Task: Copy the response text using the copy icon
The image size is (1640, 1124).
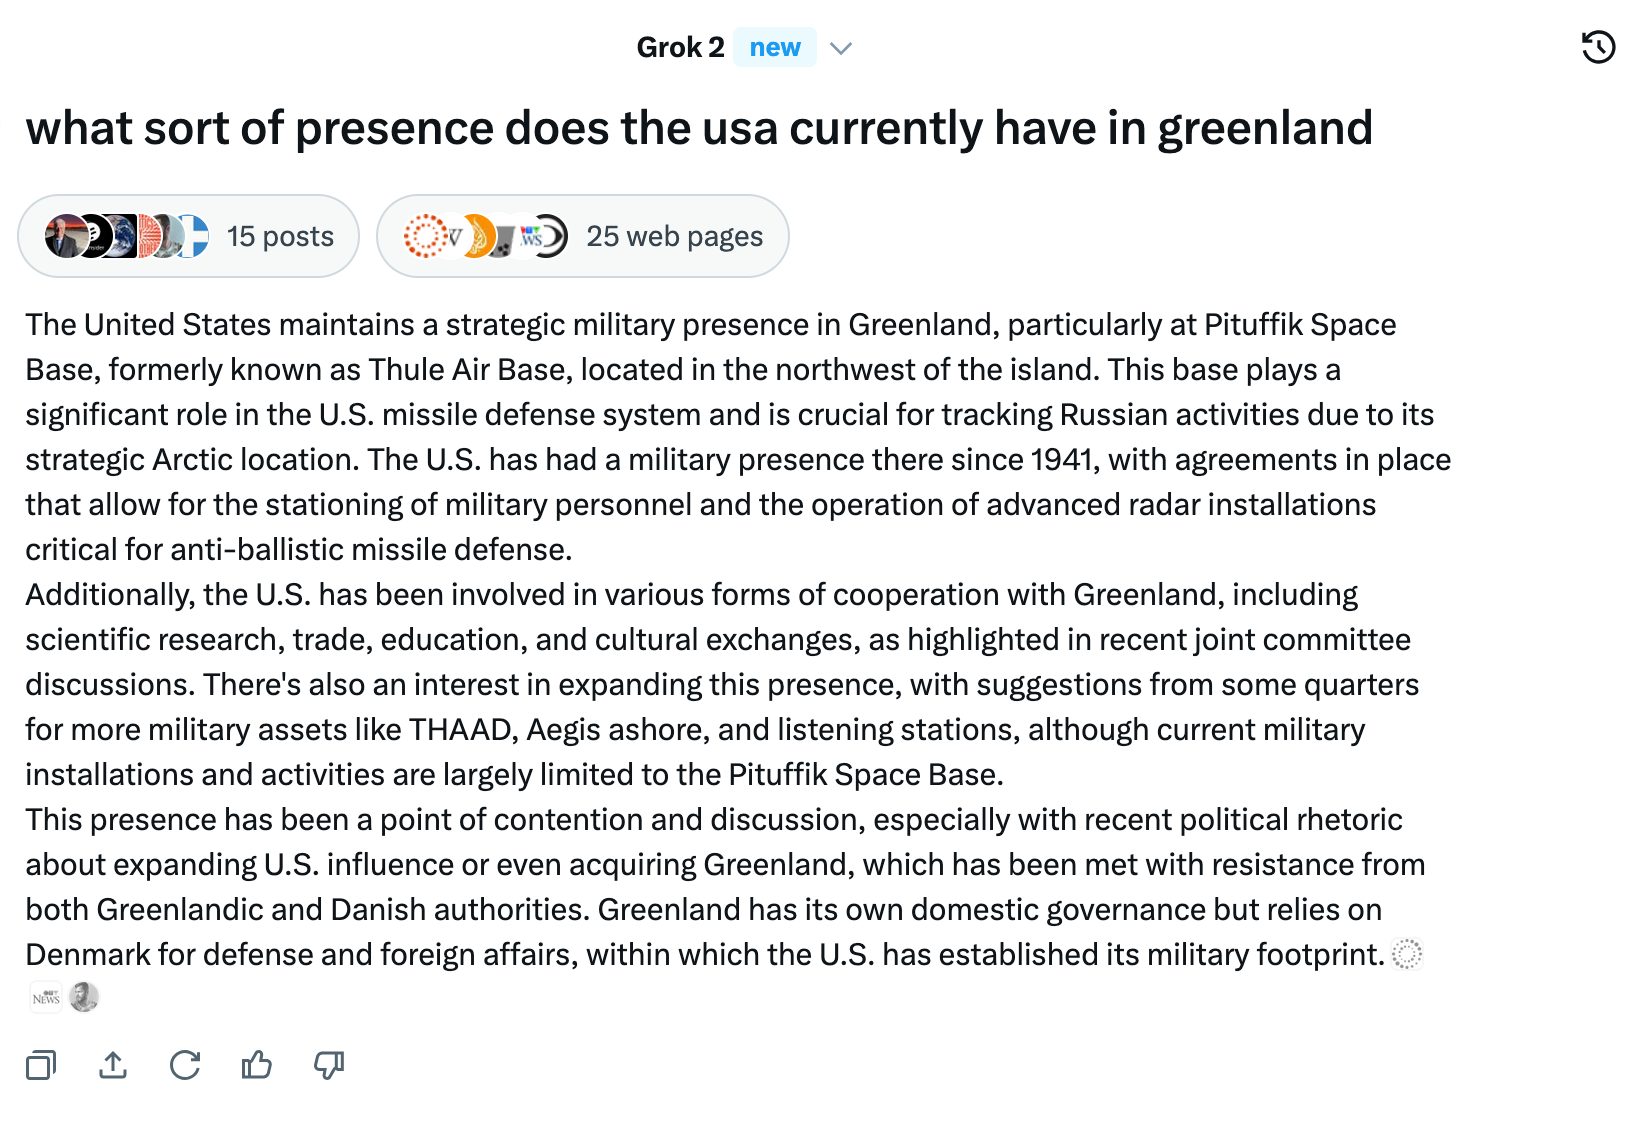Action: tap(41, 1065)
